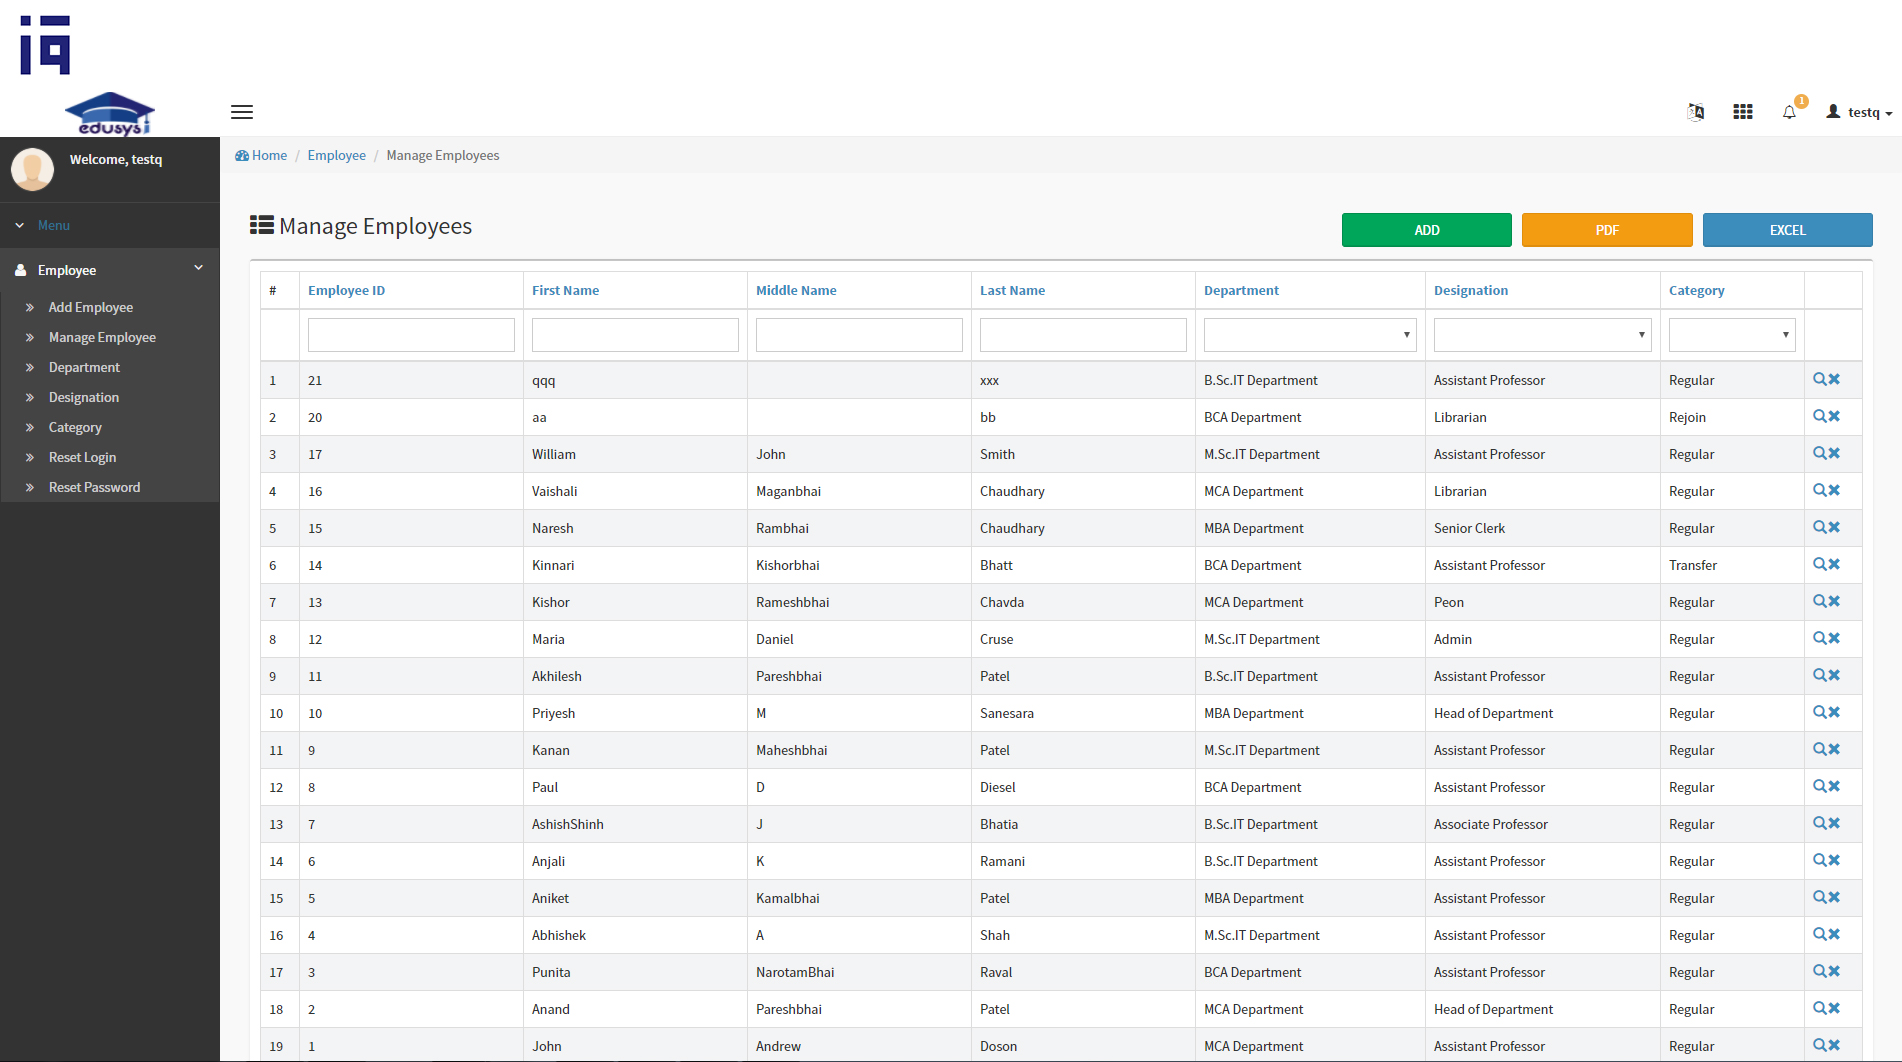Click the user avatar picture in sidebar
Image resolution: width=1902 pixels, height=1062 pixels.
tap(32, 169)
